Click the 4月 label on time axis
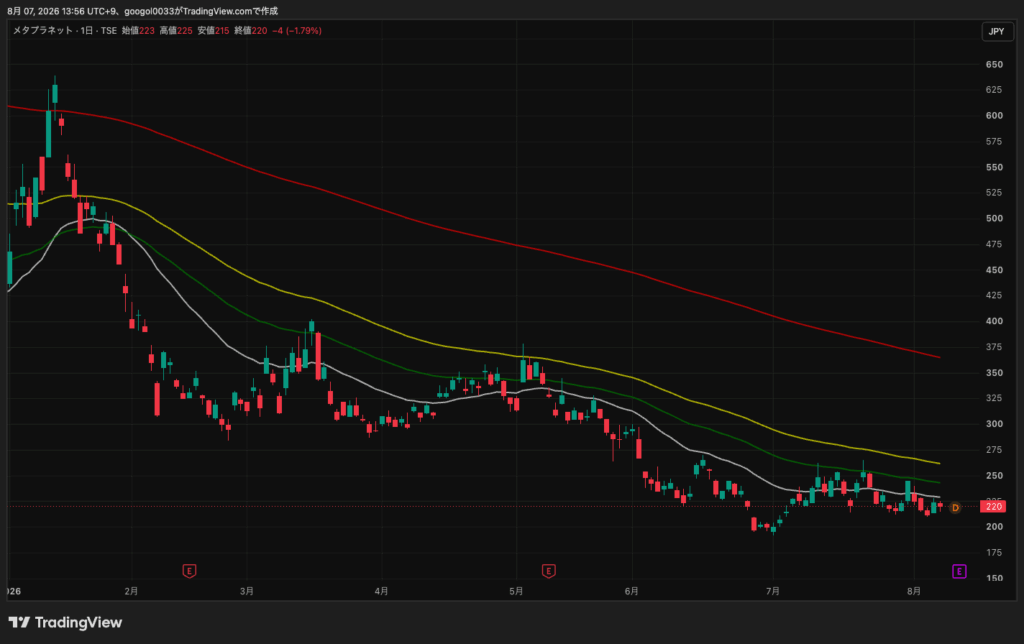The image size is (1024, 644). [x=381, y=591]
